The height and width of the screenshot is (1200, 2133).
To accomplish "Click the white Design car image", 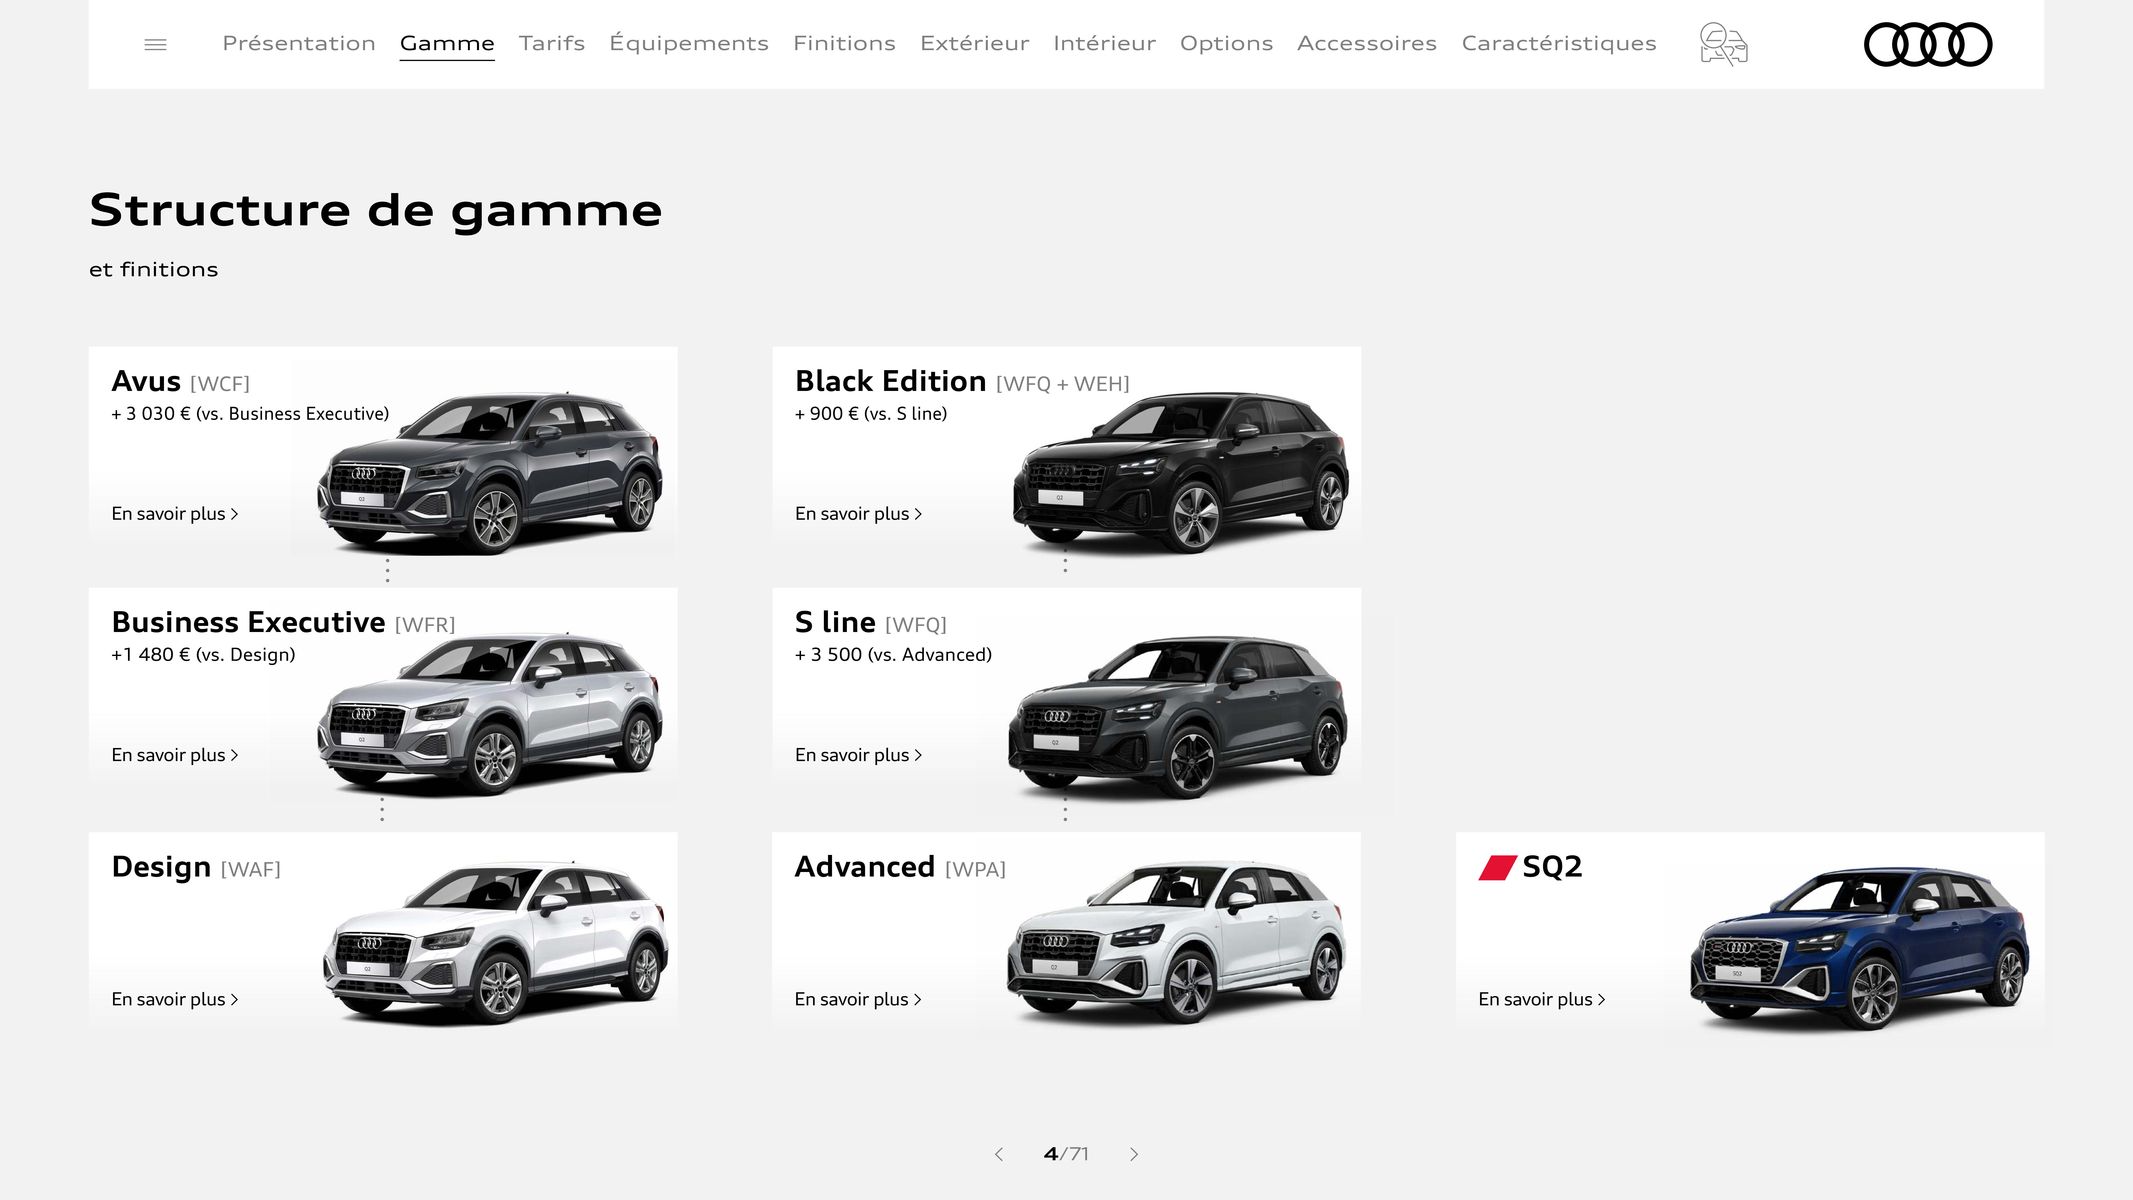I will coord(495,943).
